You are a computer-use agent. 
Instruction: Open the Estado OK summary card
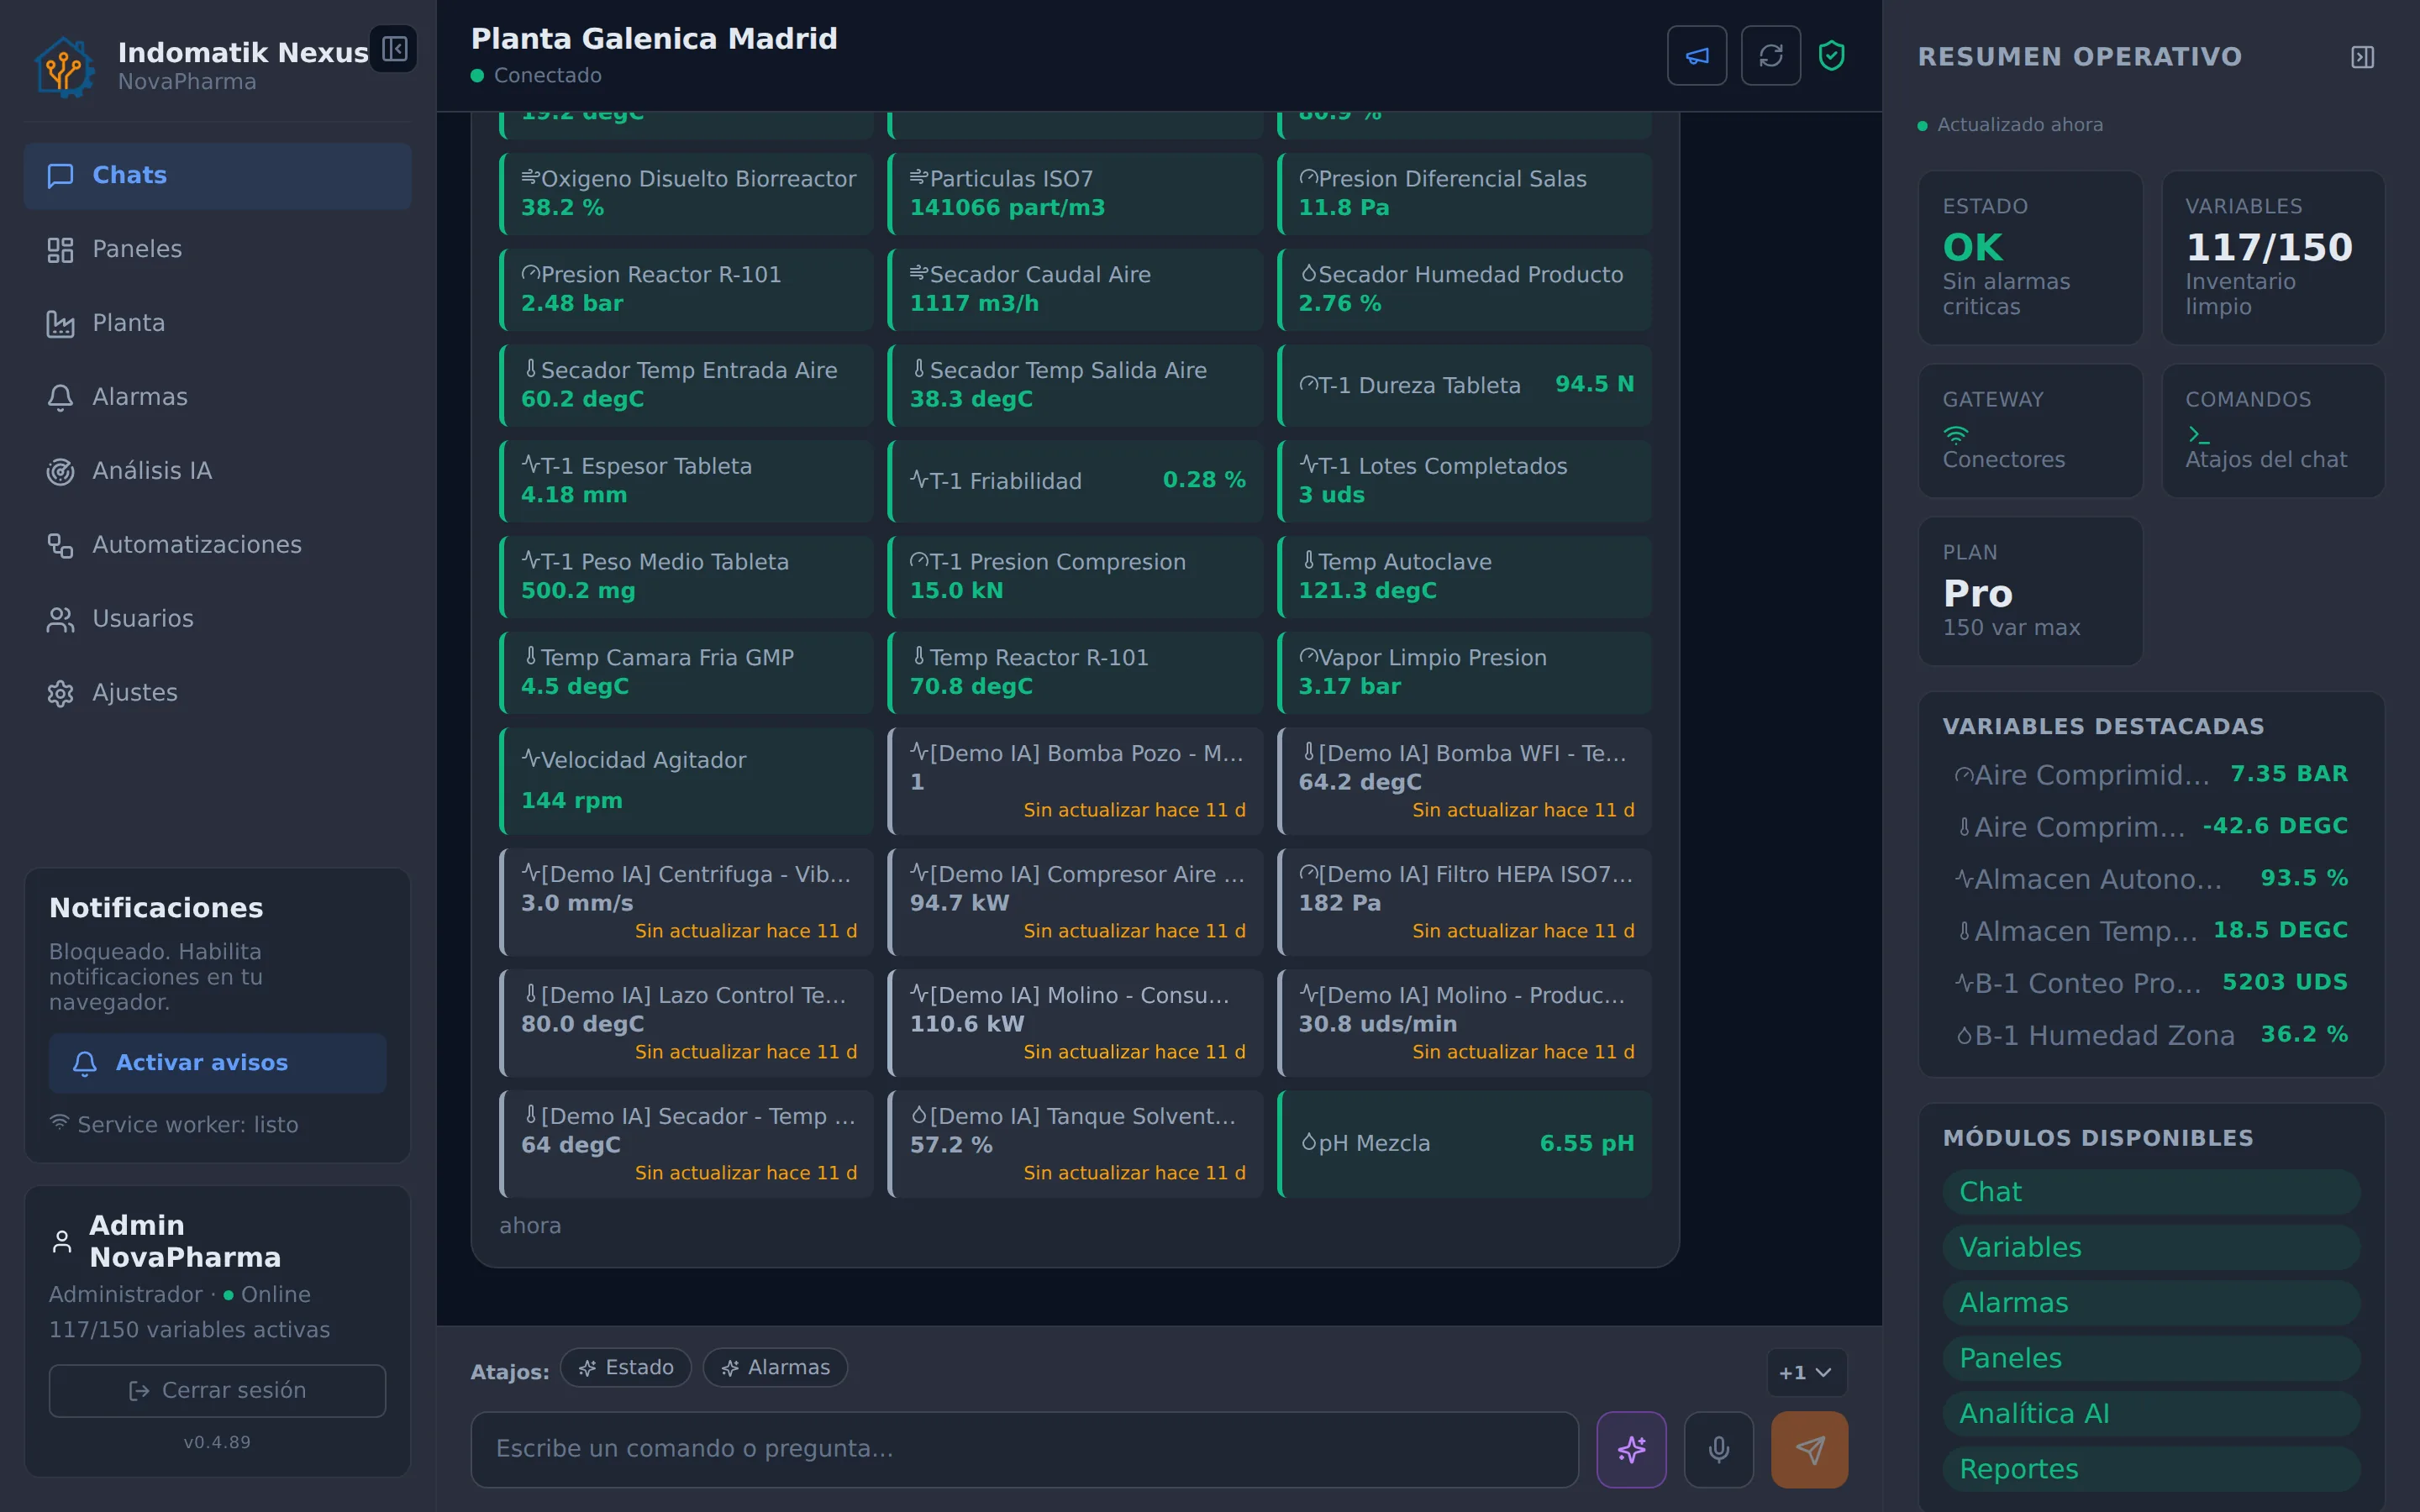coord(2030,258)
